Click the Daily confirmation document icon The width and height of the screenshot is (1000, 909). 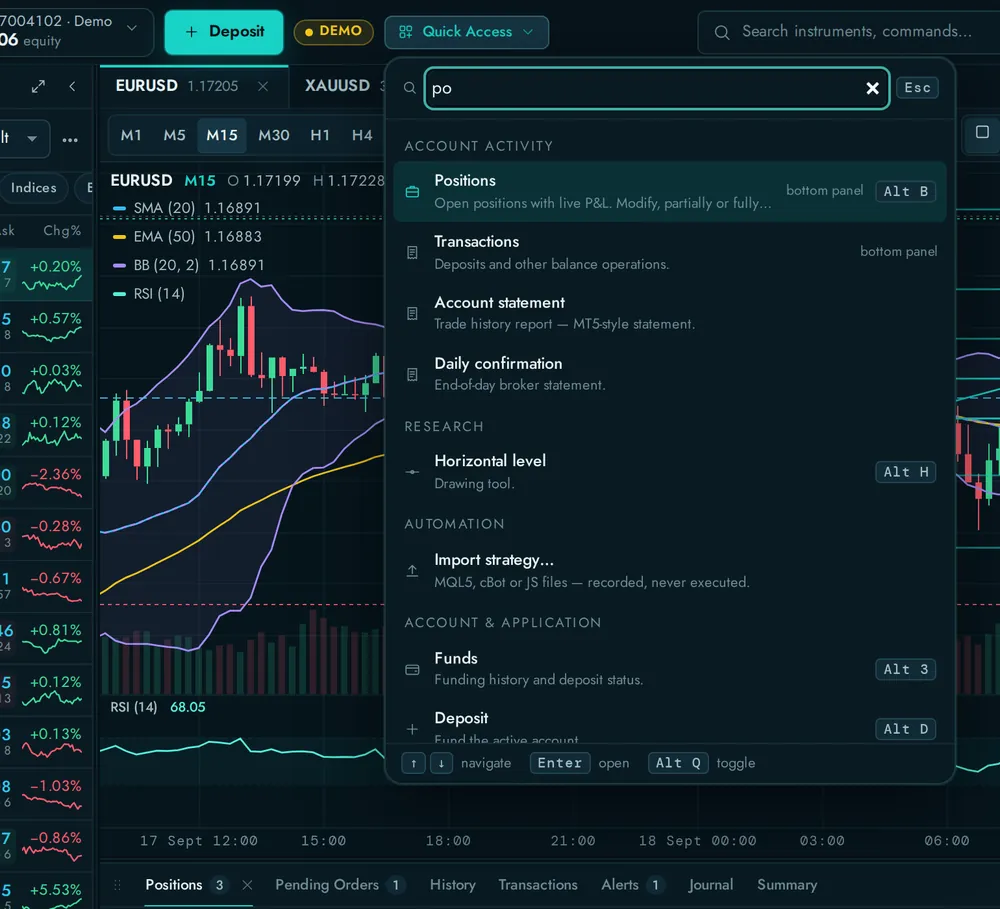point(413,374)
